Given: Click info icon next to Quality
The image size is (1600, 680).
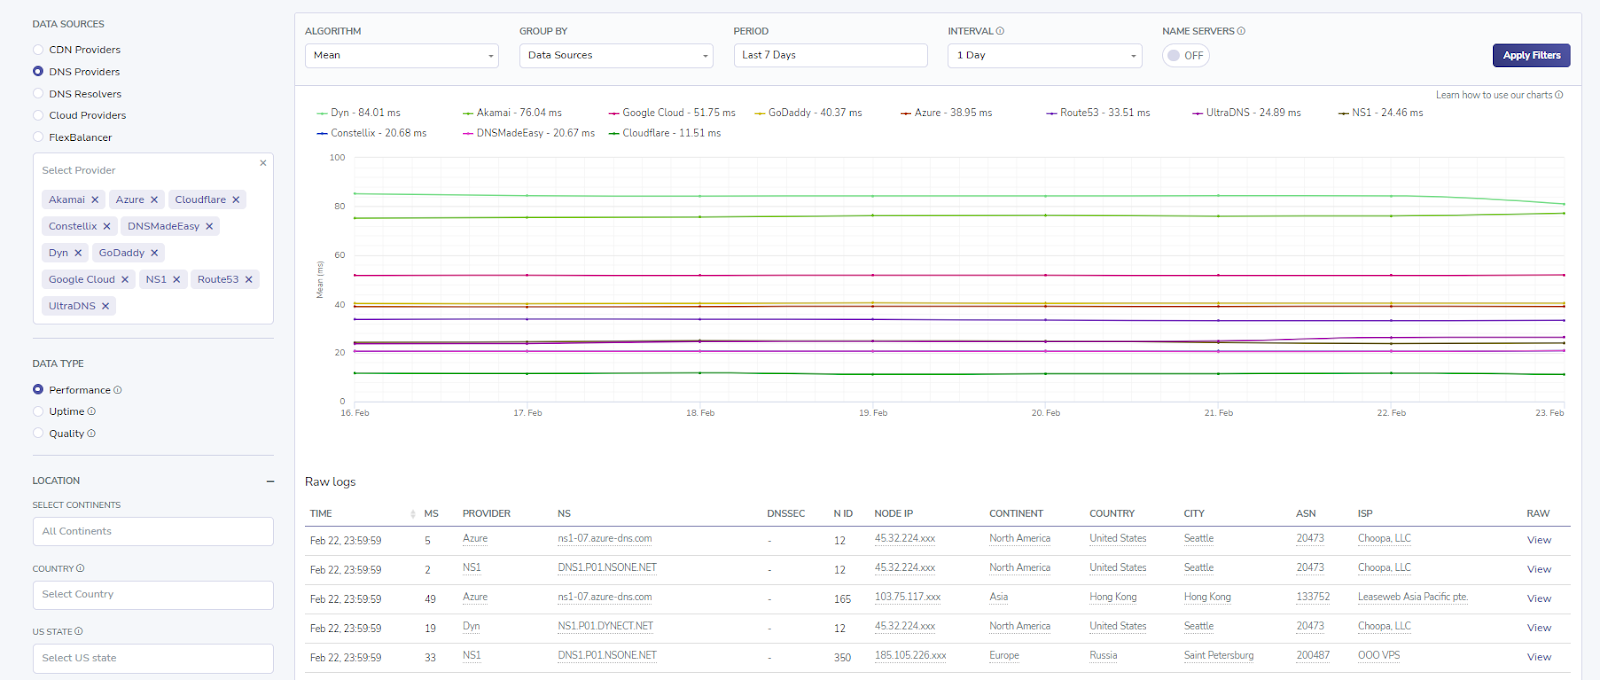Looking at the screenshot, I should coord(91,434).
